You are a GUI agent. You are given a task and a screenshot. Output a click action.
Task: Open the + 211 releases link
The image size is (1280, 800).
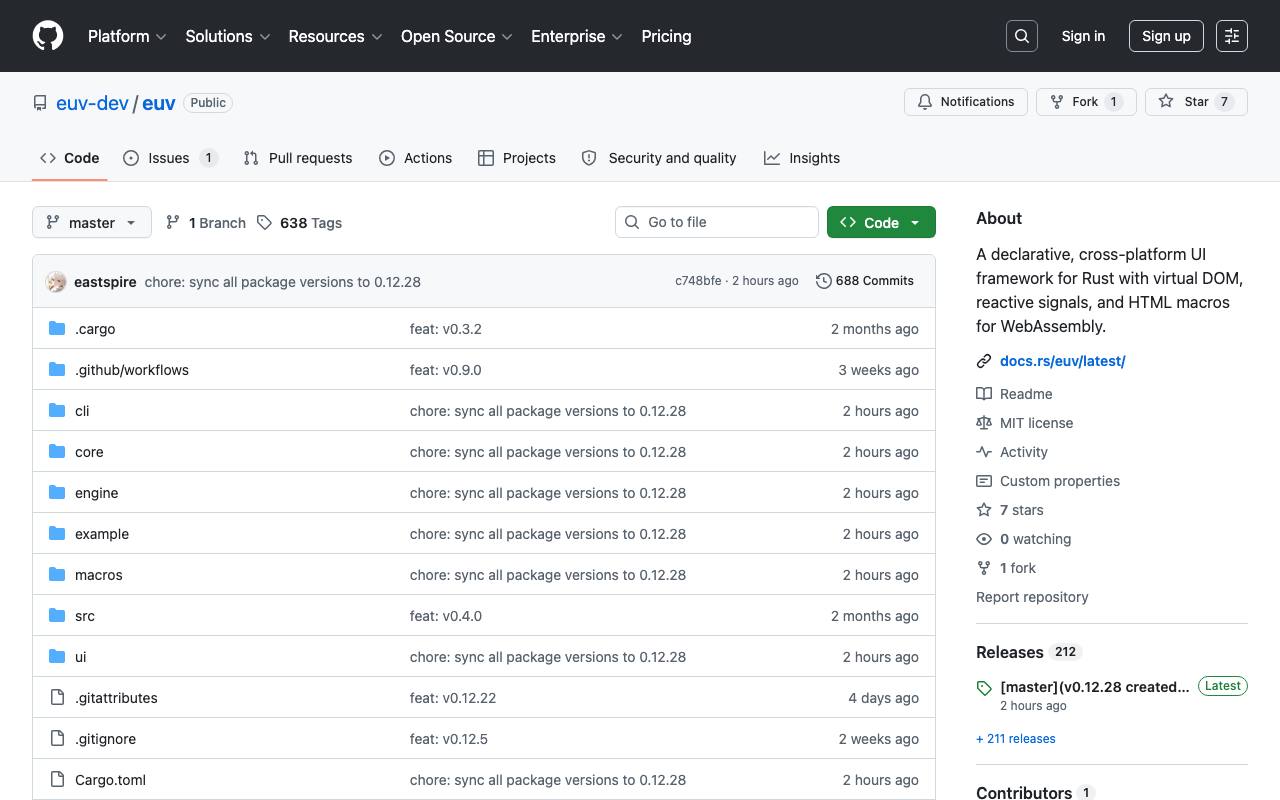[x=1016, y=739]
